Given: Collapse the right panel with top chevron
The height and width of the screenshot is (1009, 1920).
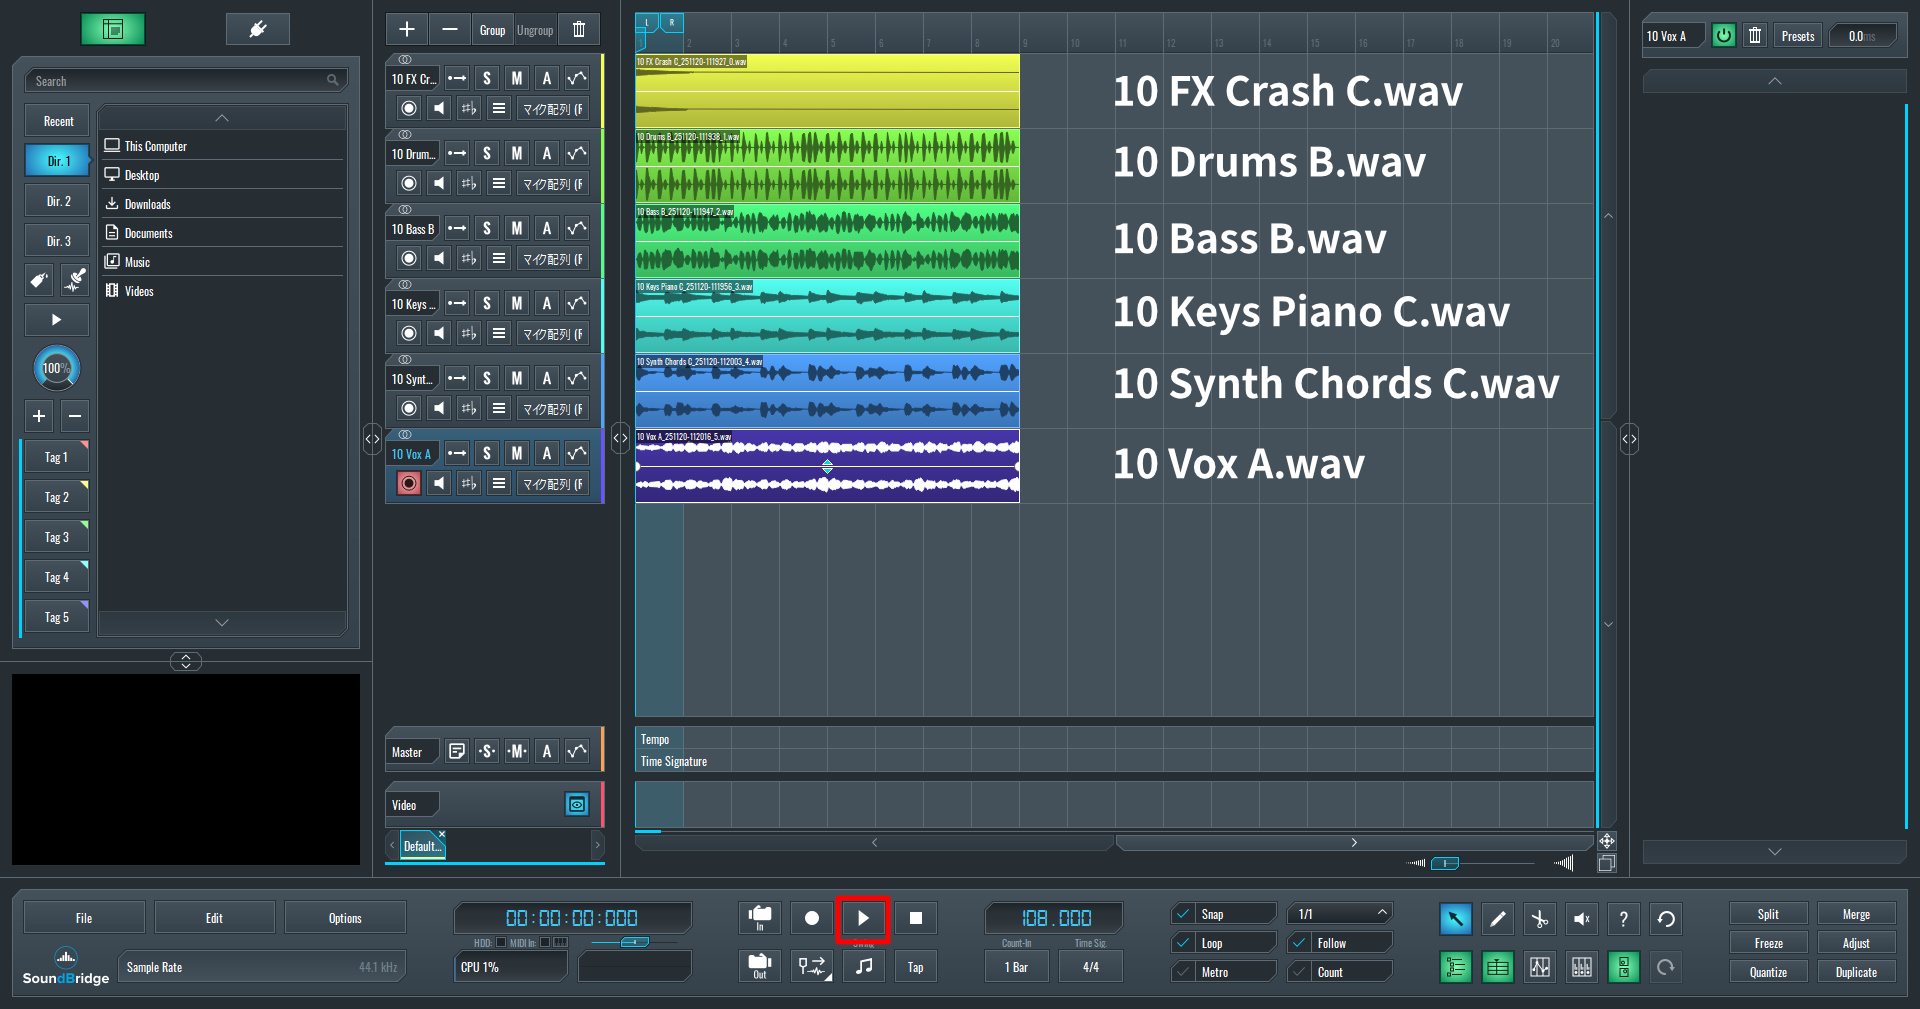Looking at the screenshot, I should point(1774,81).
